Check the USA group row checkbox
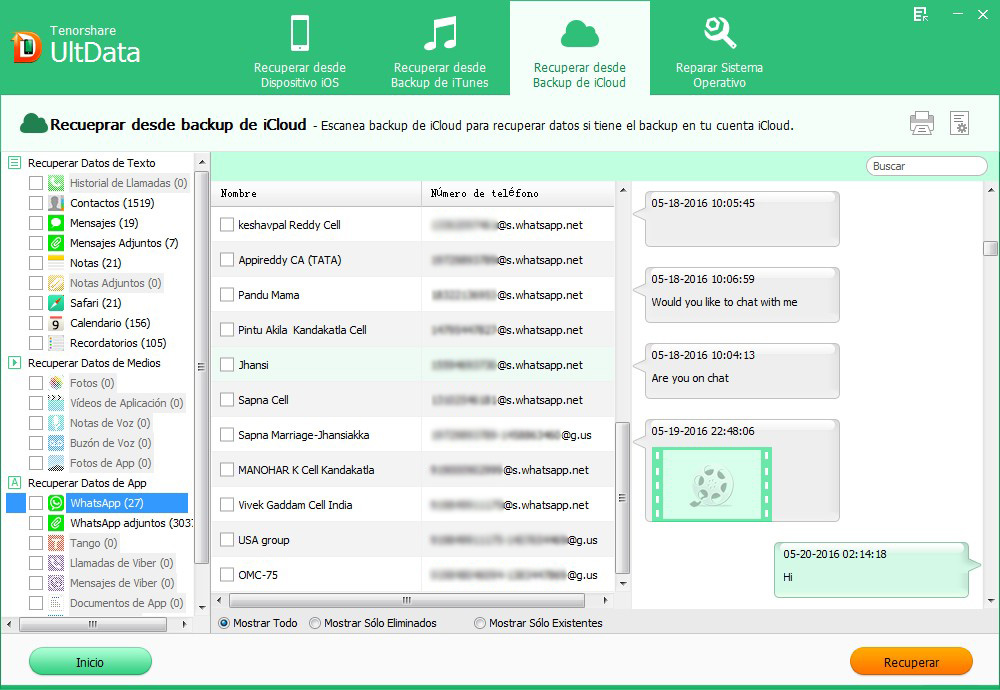The image size is (1000, 690). click(226, 540)
